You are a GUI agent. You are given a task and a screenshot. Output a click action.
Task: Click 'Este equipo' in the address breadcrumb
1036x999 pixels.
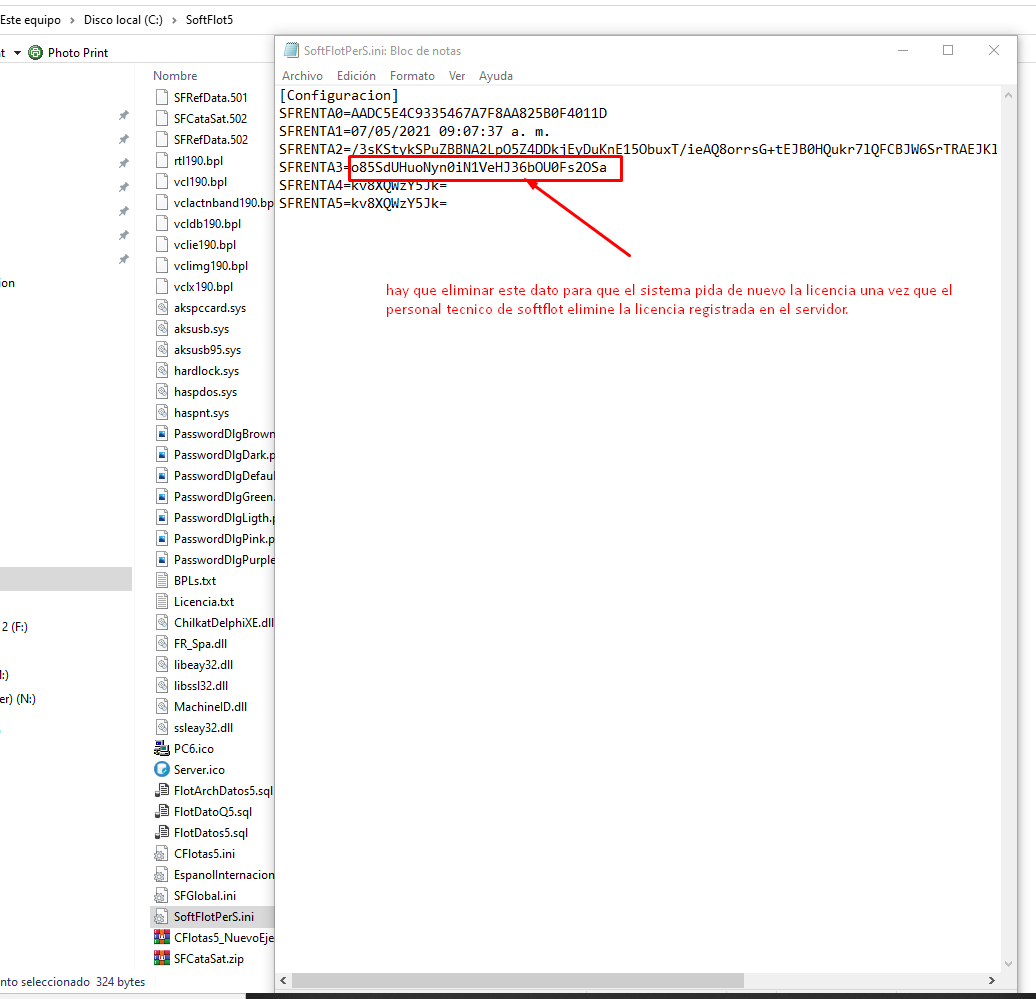30,20
